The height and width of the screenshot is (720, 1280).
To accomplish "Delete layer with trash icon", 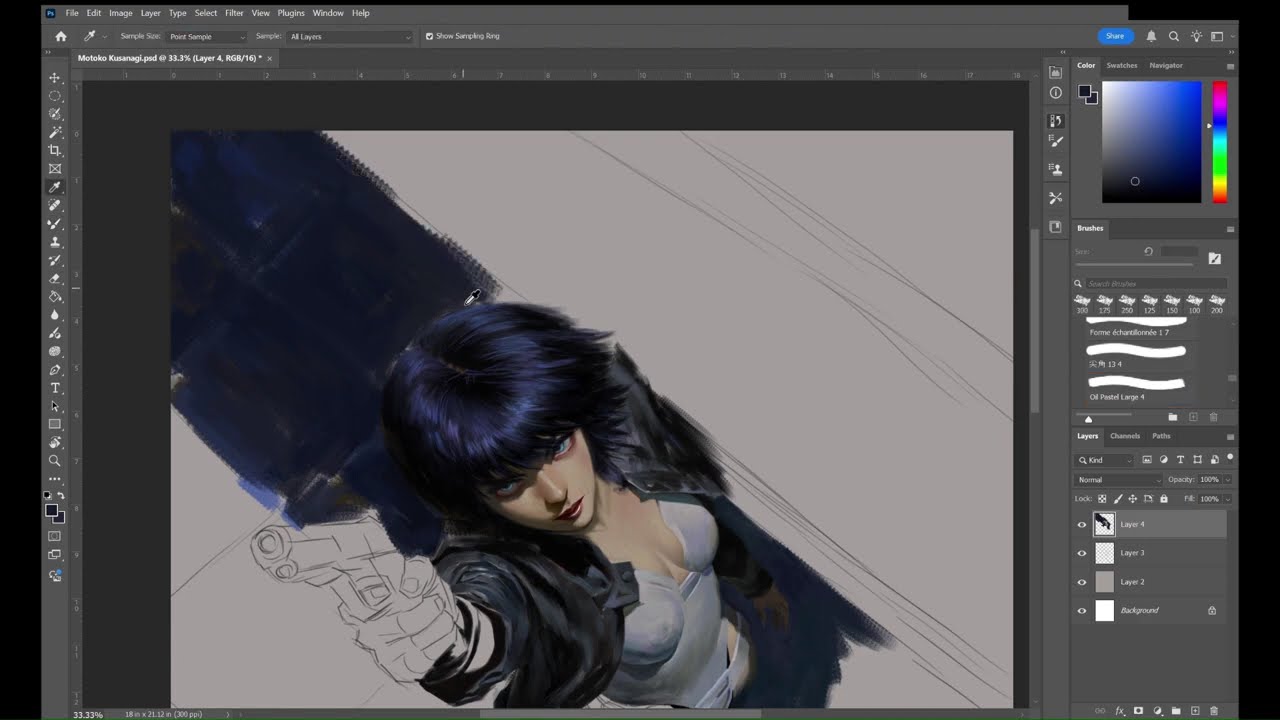I will pyautogui.click(x=1214, y=711).
